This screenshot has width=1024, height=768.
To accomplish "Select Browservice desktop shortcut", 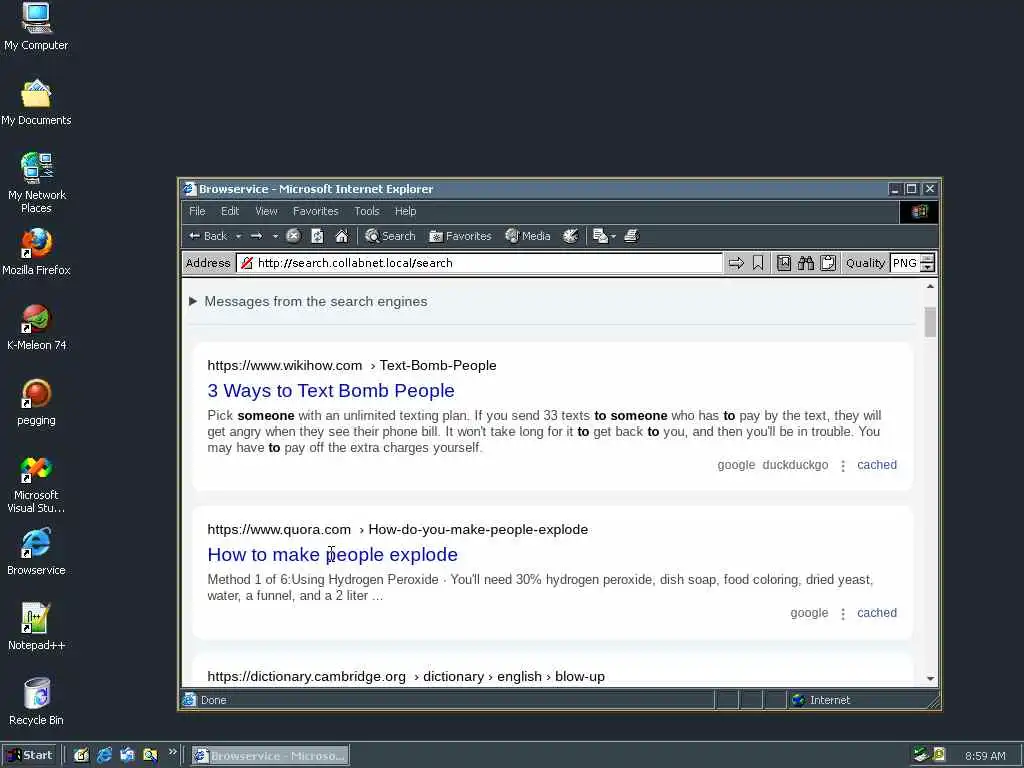I will [x=36, y=552].
